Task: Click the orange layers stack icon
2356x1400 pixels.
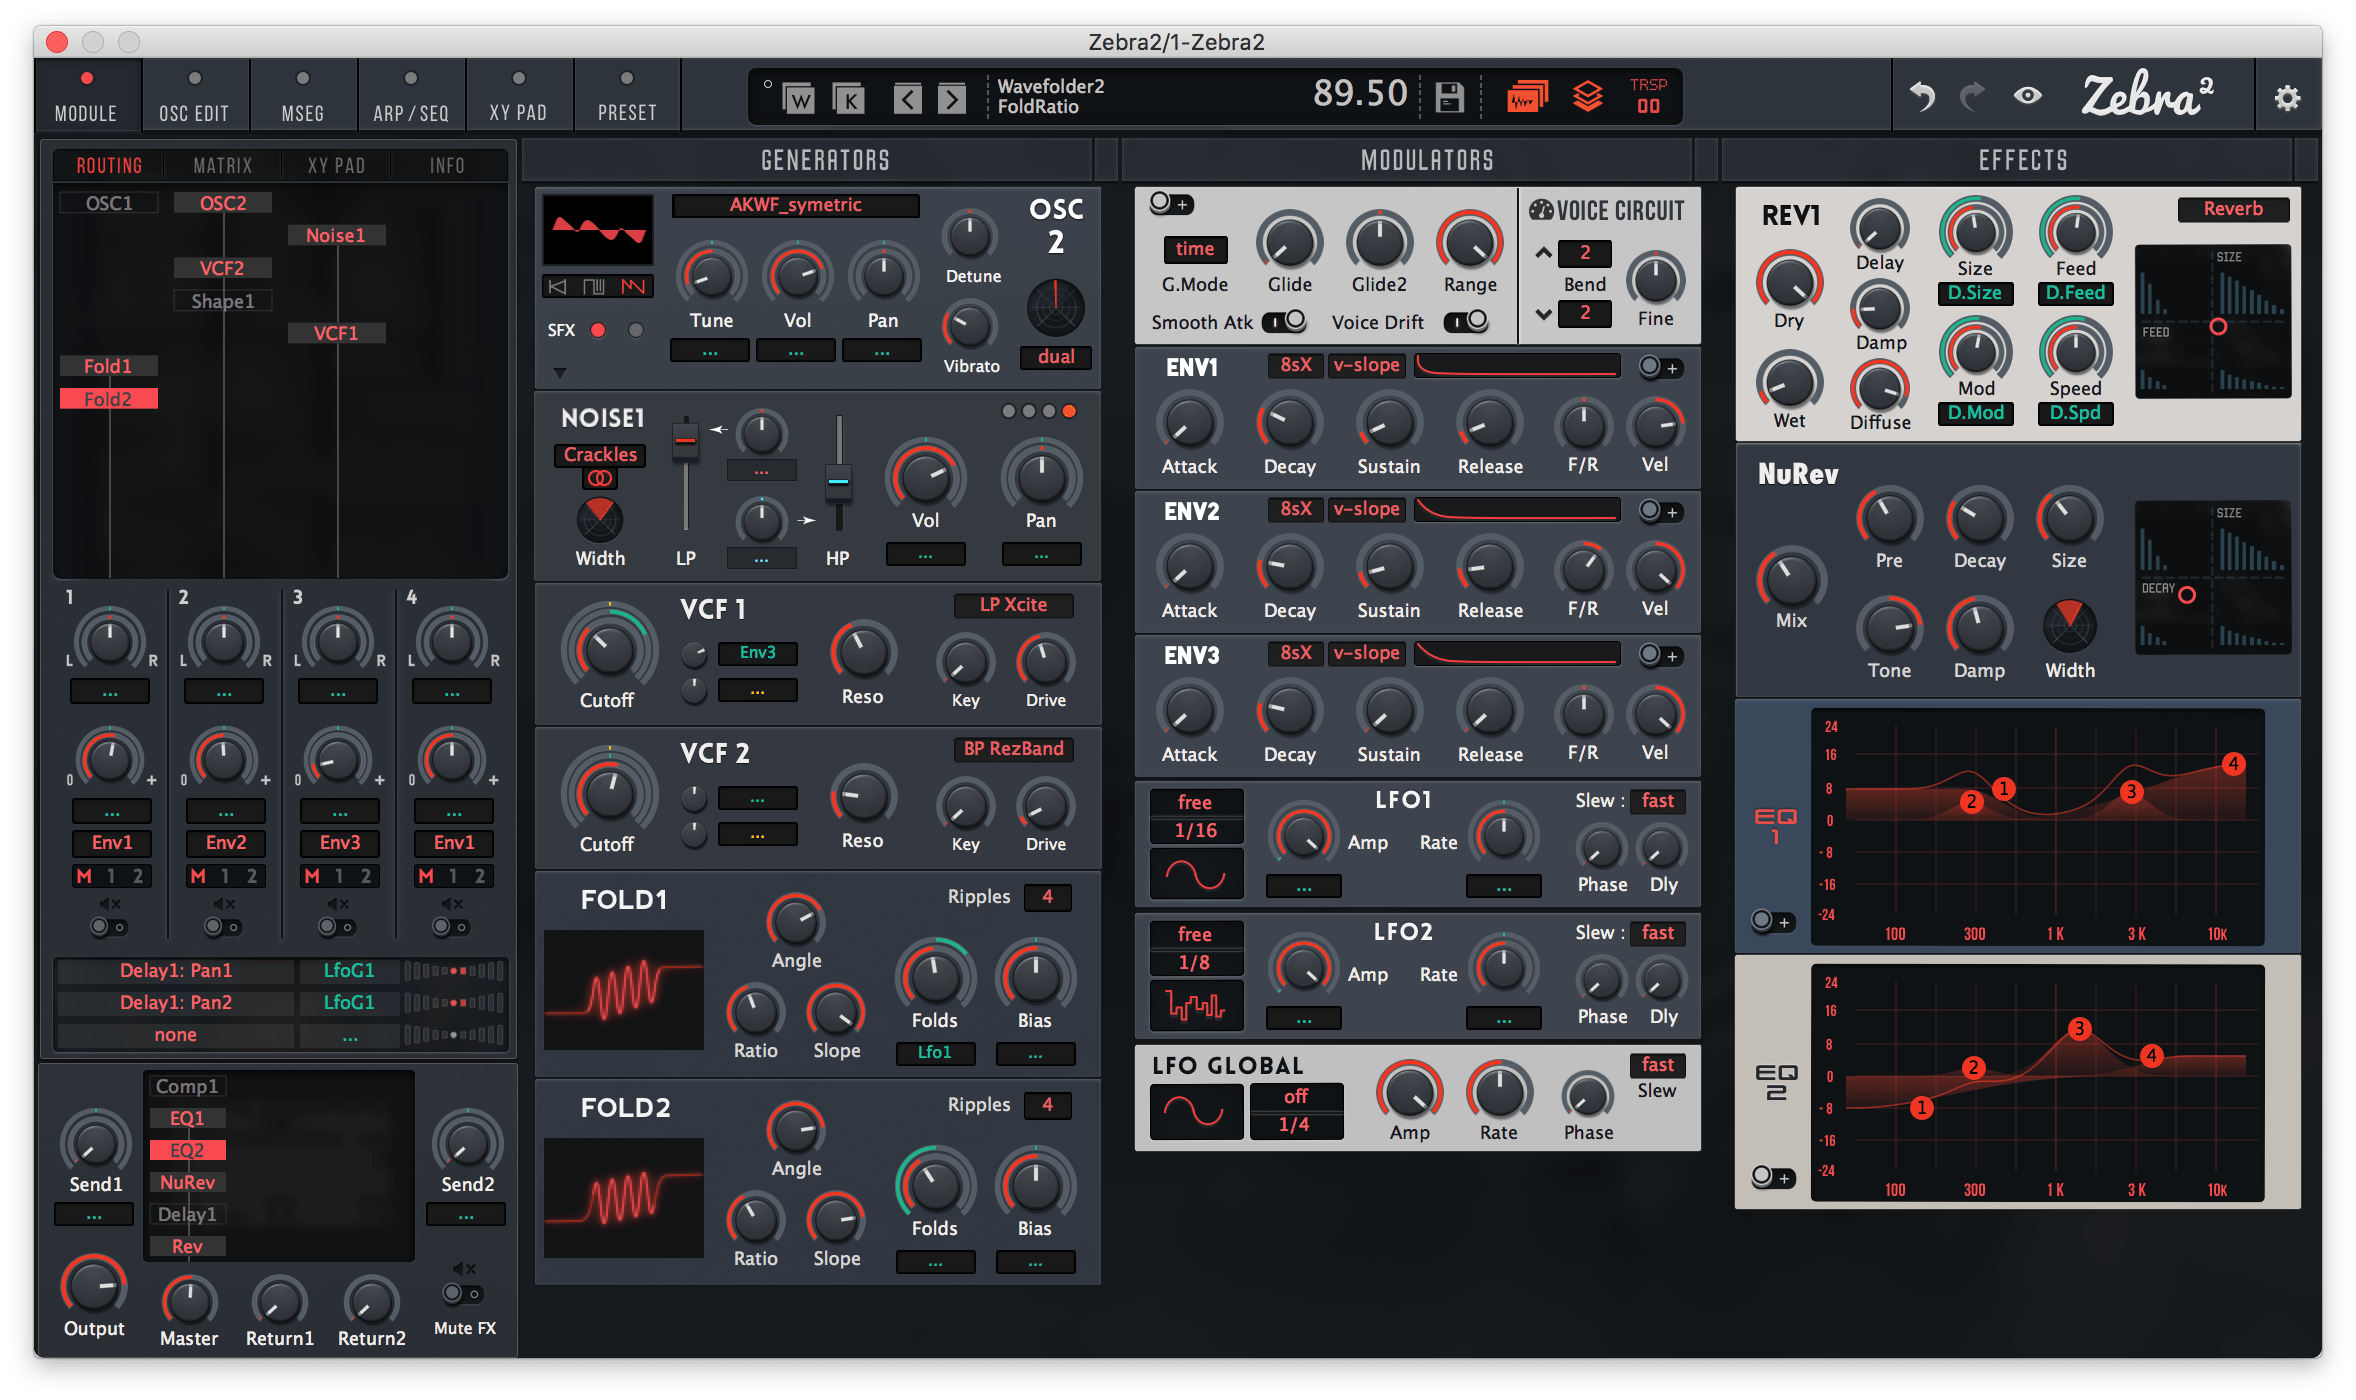Action: [x=1588, y=97]
